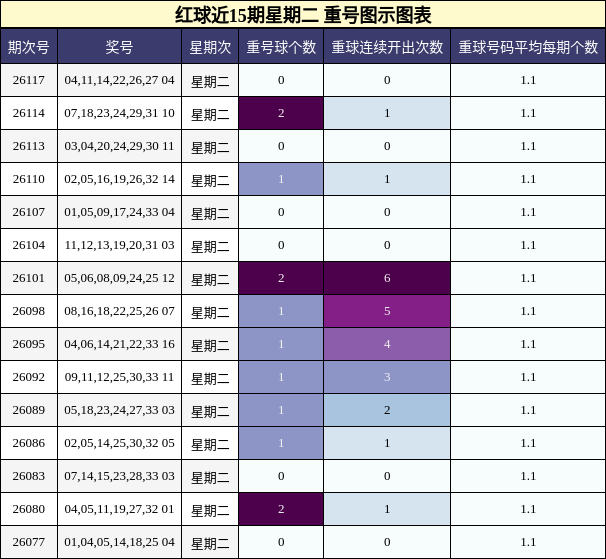Click consecutive count 1 in row 26114
Image resolution: width=606 pixels, height=559 pixels.
point(387,113)
